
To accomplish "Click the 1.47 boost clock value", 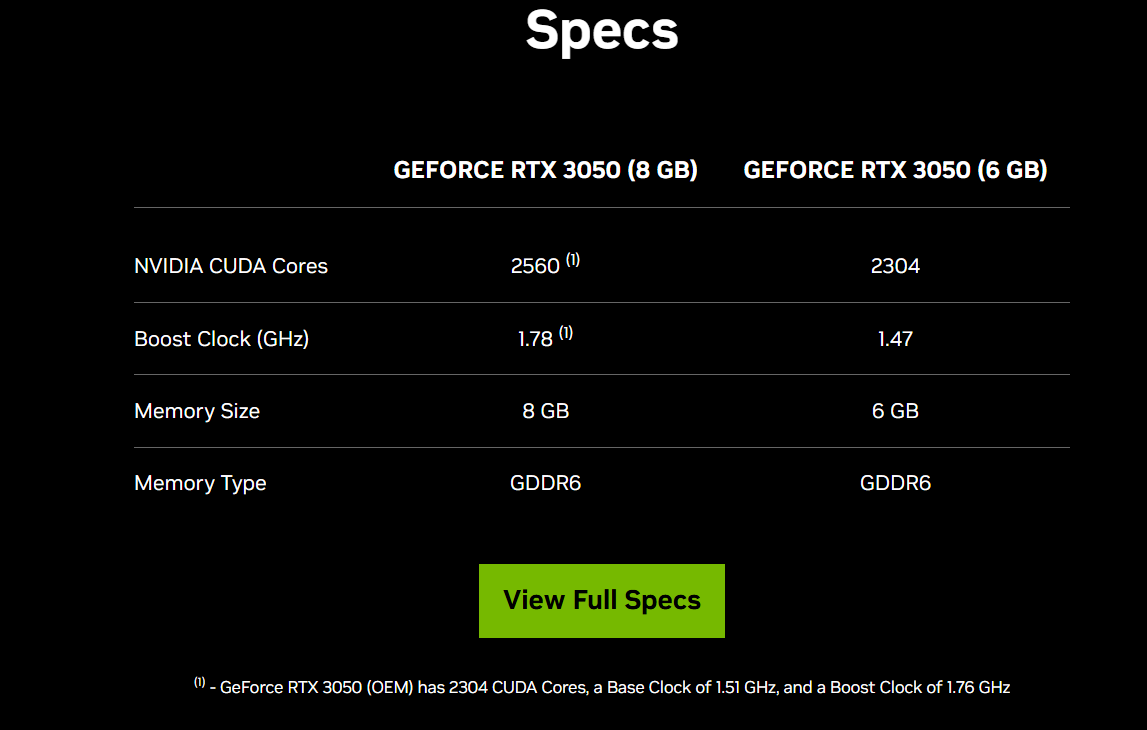I will pos(895,339).
